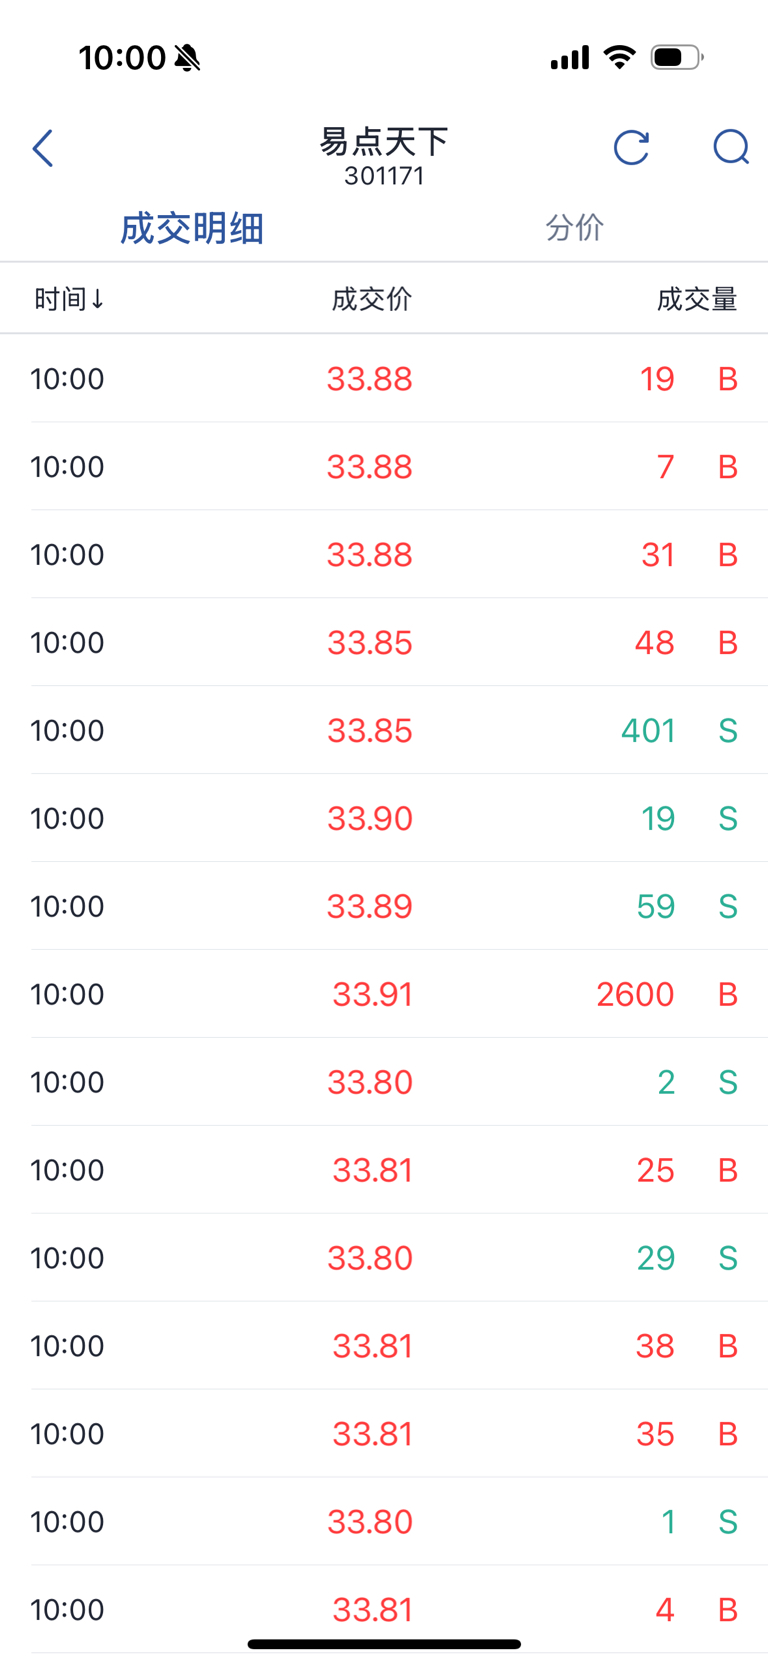
Task: Toggle sort order on 时间 column
Action: point(69,299)
